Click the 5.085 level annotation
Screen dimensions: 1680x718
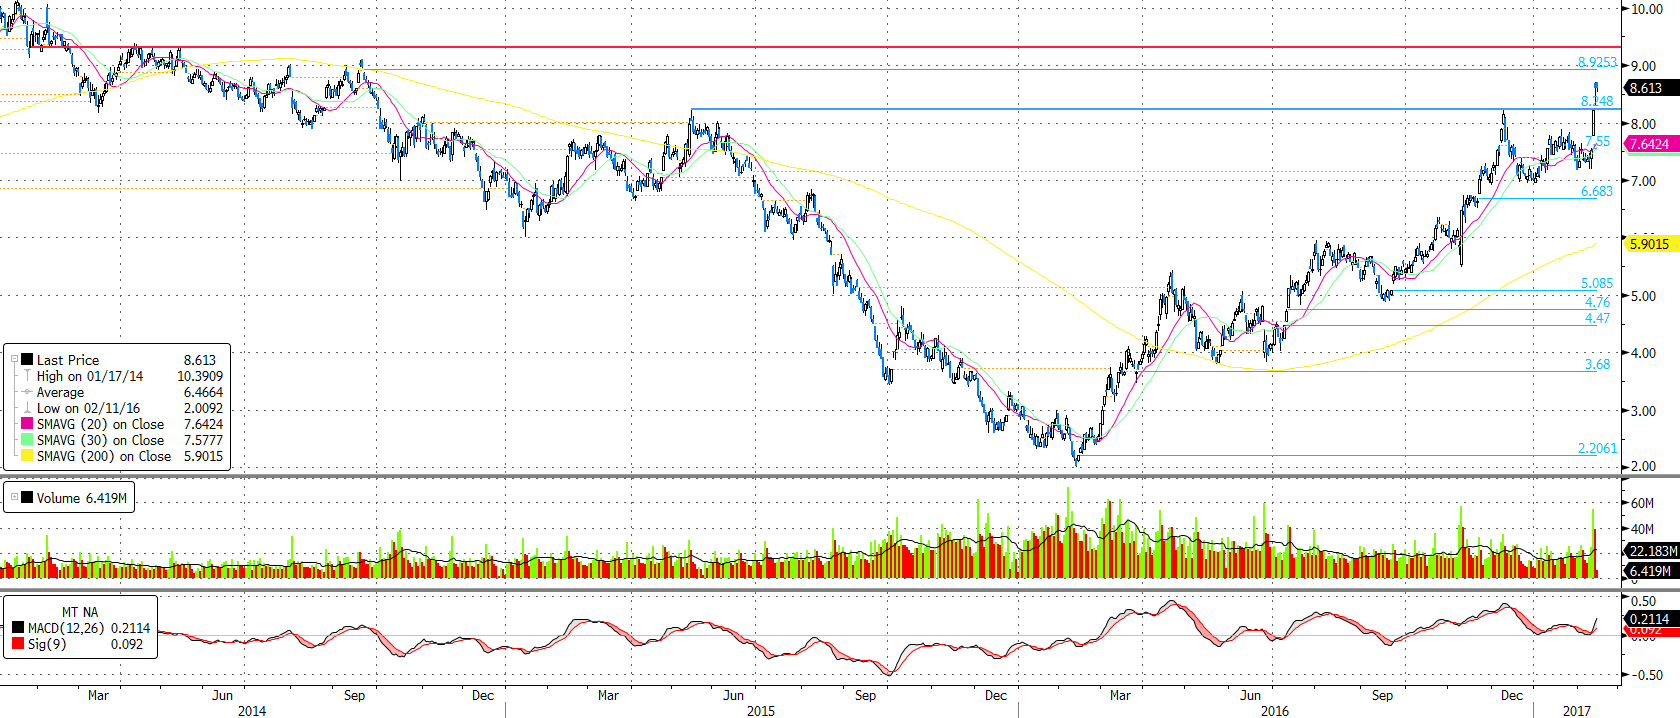click(1597, 283)
